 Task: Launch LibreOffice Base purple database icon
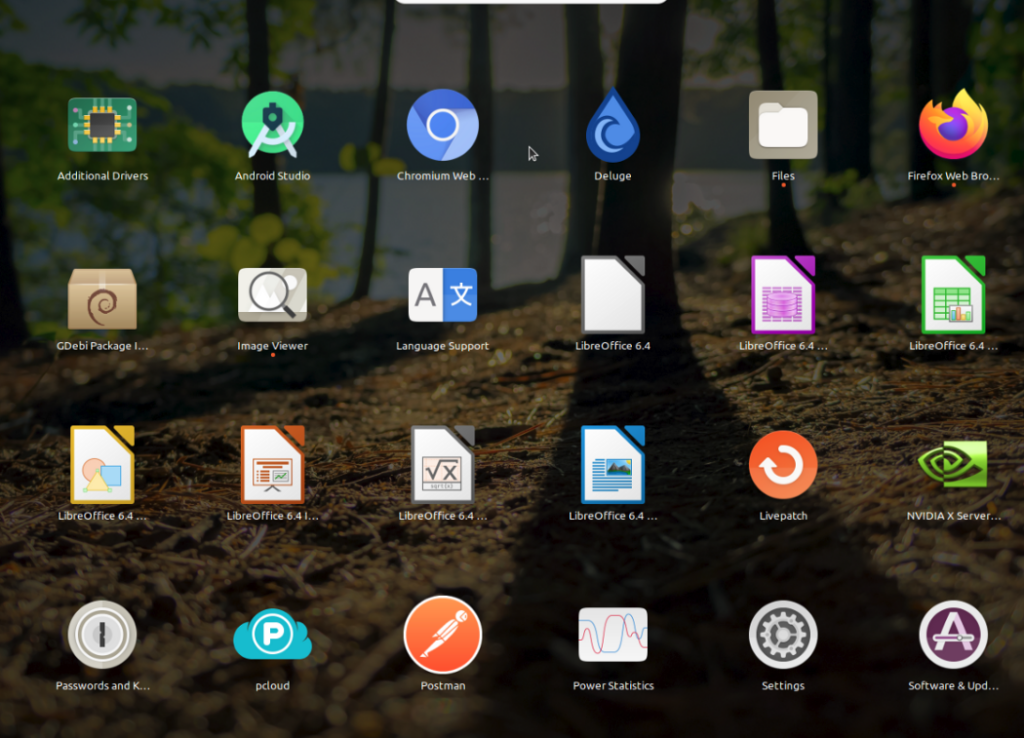click(x=783, y=295)
